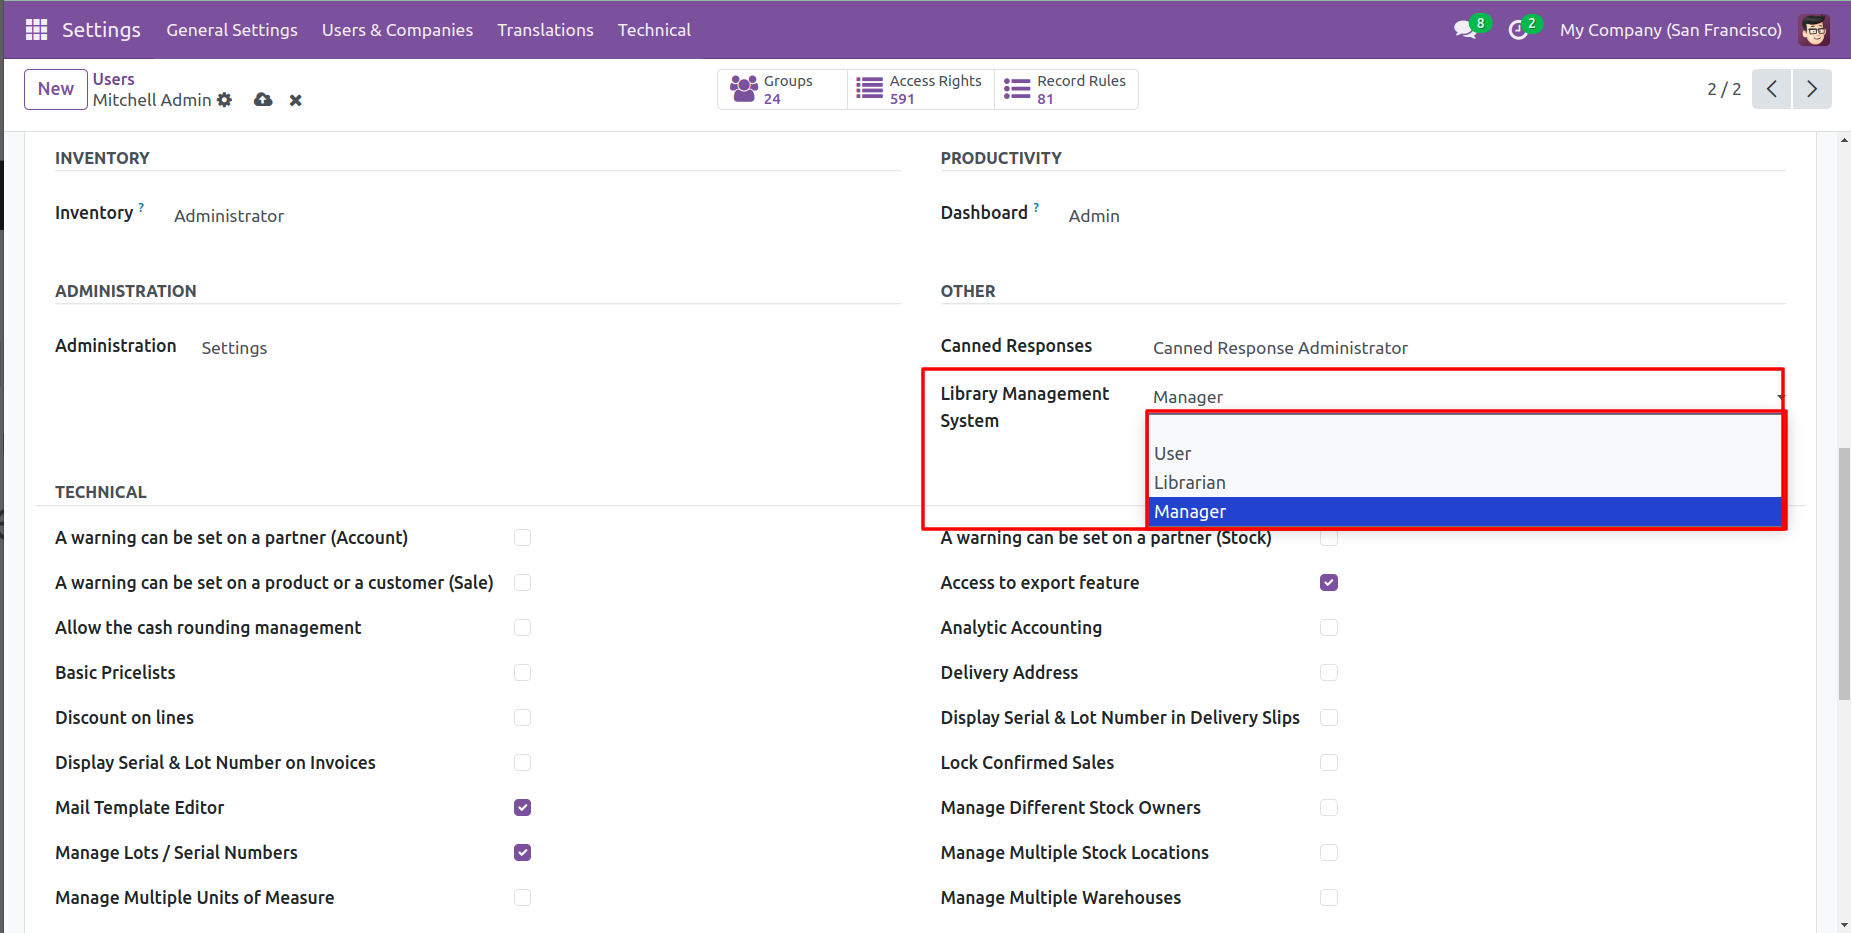Open the conversations chat icon
The image size is (1851, 933).
(x=1465, y=30)
